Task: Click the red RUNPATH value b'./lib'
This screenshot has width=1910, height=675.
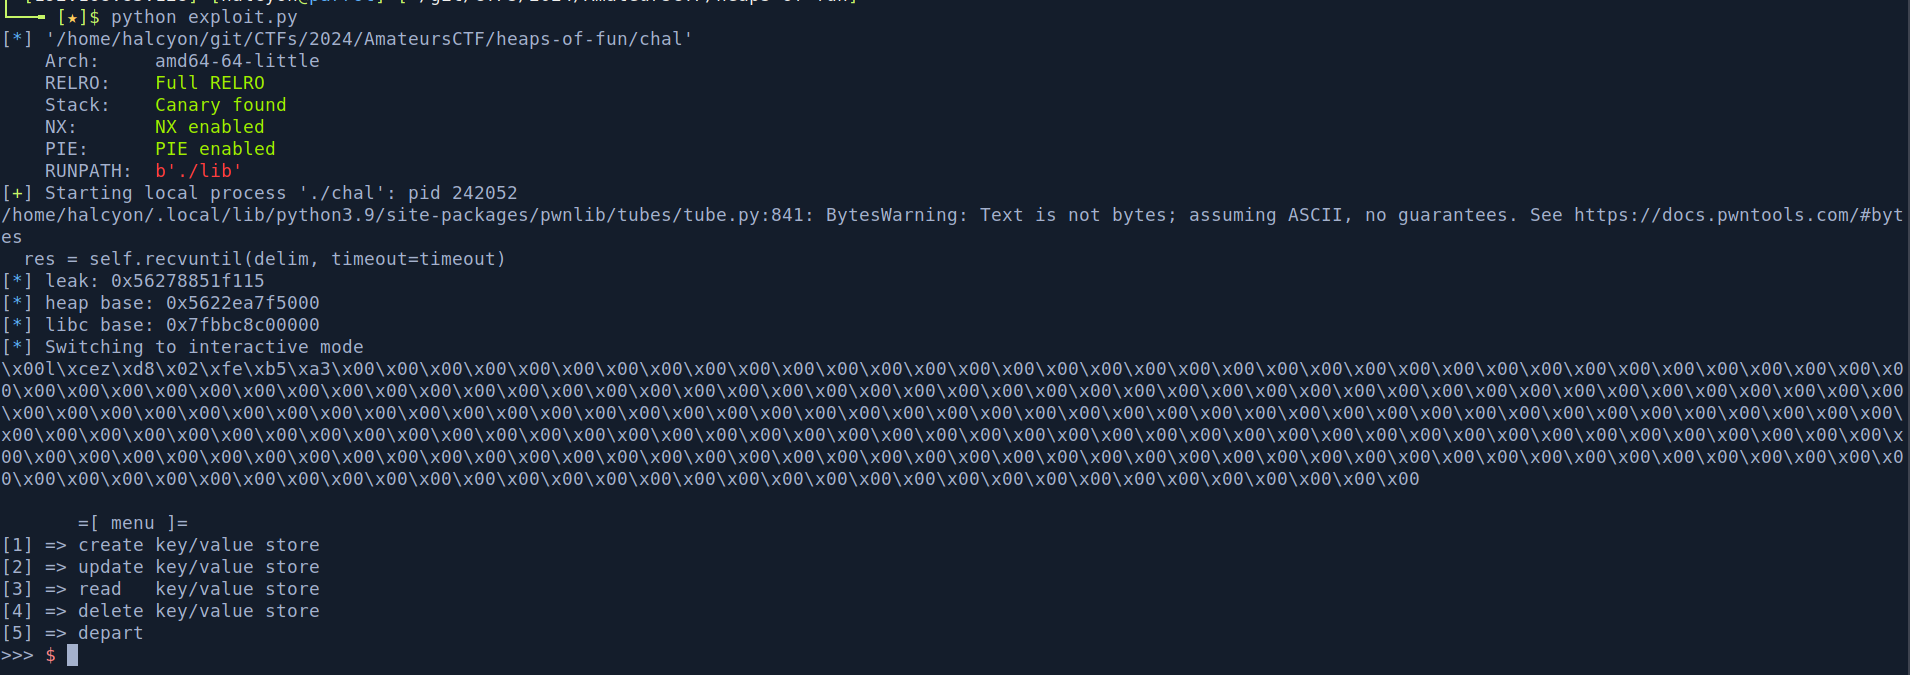Action: click(198, 171)
